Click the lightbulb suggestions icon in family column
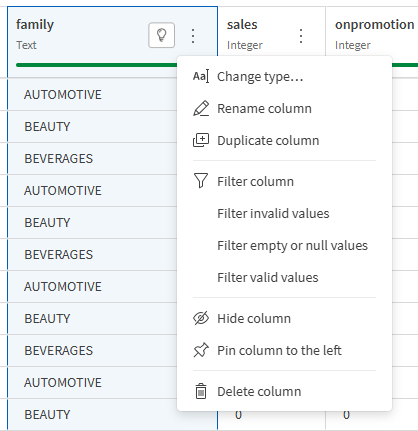418x431 pixels. click(161, 35)
